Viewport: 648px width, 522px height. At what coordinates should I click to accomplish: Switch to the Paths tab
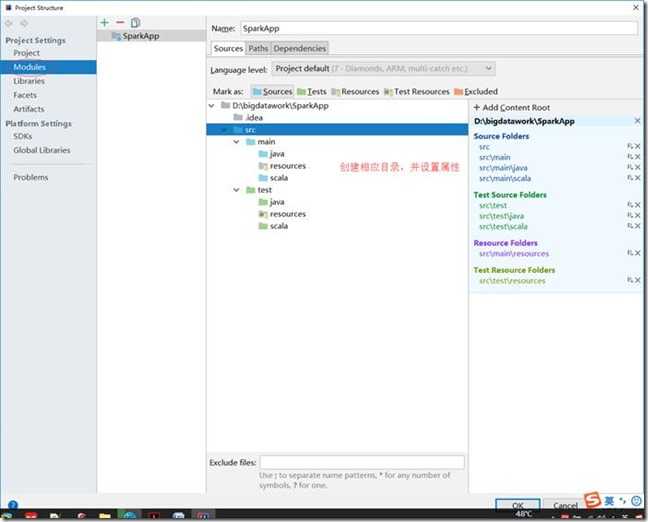click(x=258, y=48)
